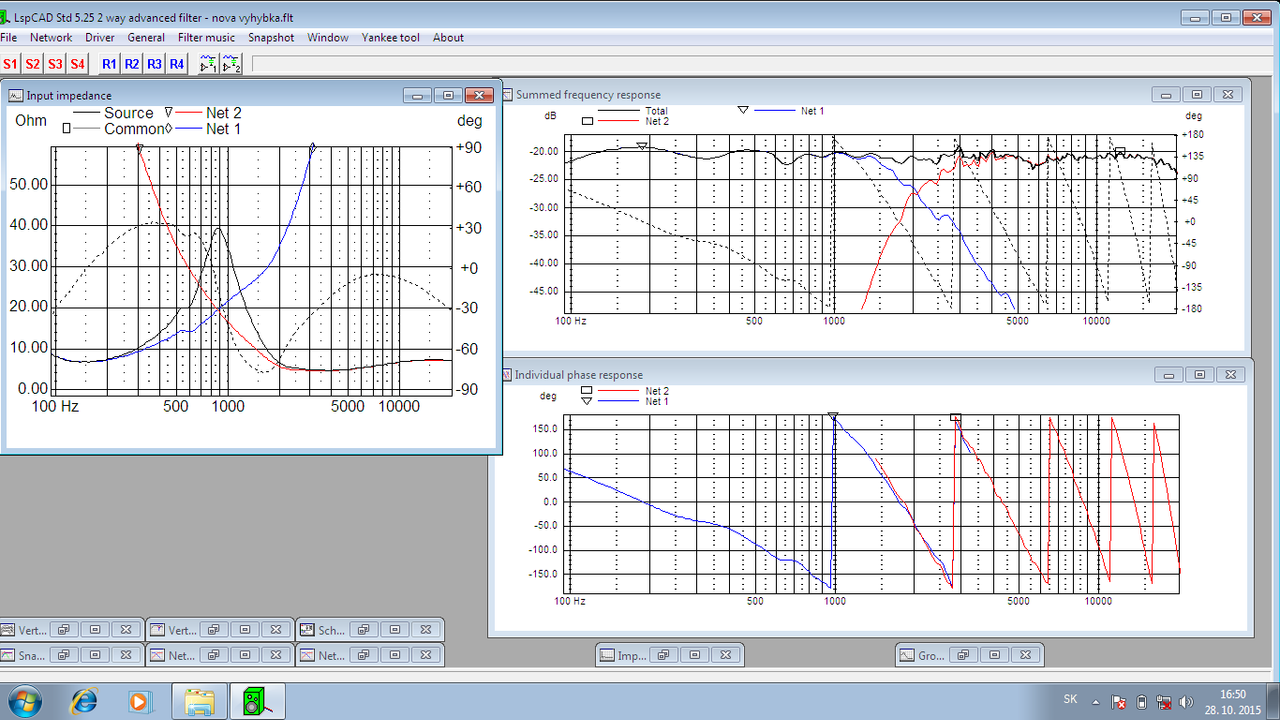Show hidden tray icons arrow
Image resolution: width=1280 pixels, height=720 pixels.
pyautogui.click(x=1096, y=701)
